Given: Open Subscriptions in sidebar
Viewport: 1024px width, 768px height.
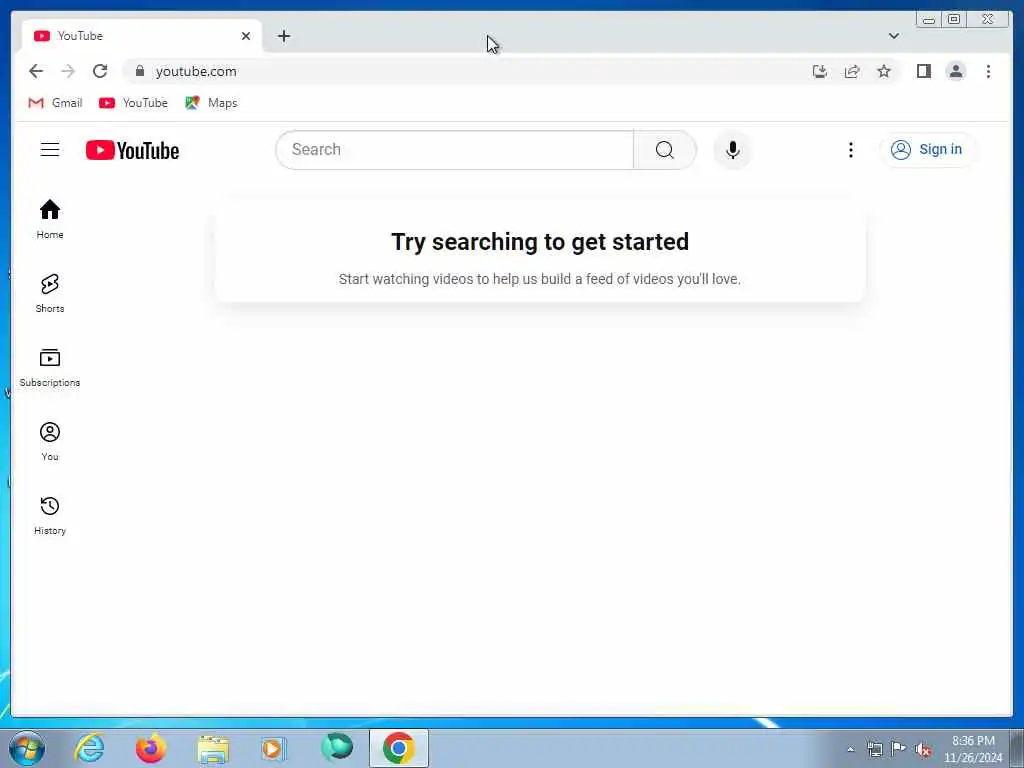Looking at the screenshot, I should tap(50, 368).
